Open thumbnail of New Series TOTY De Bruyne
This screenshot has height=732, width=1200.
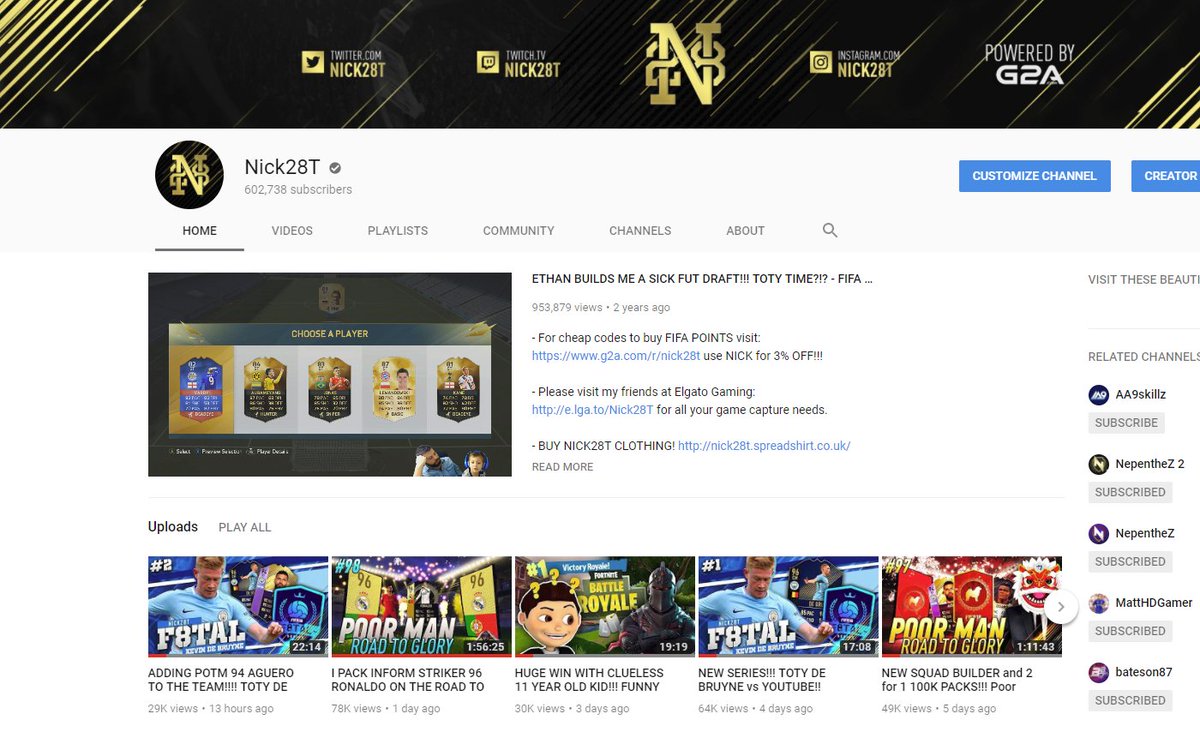point(788,606)
